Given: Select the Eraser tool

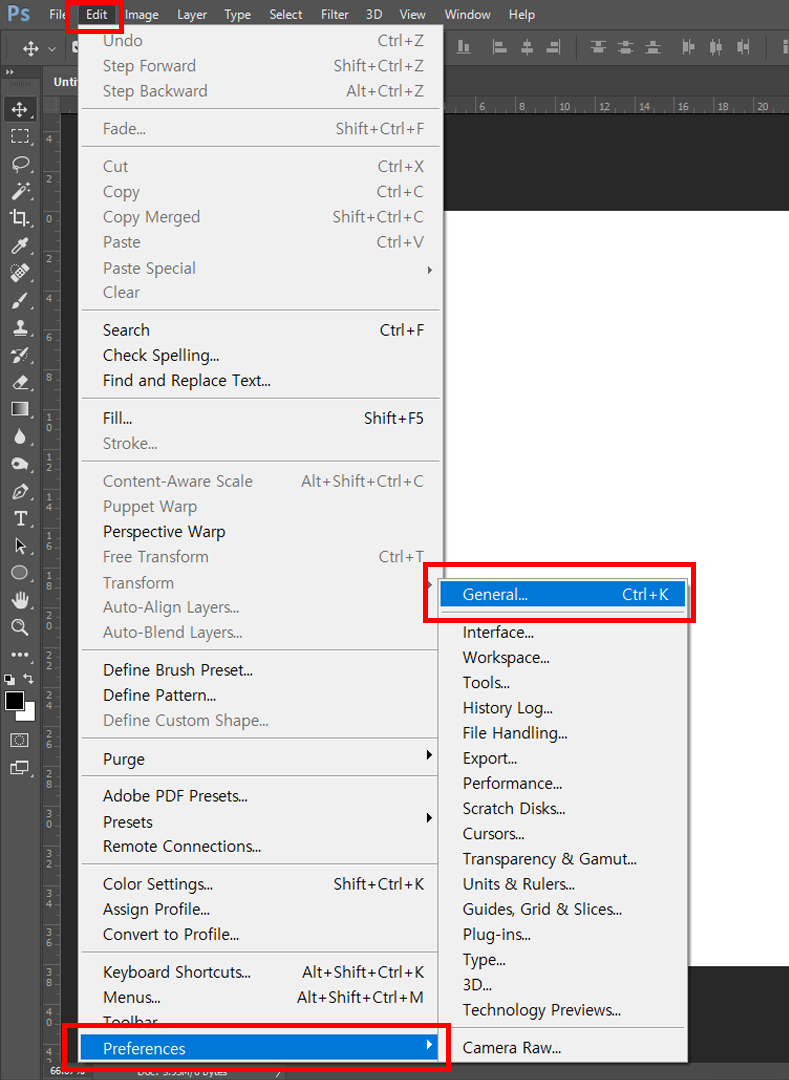Looking at the screenshot, I should 19,382.
